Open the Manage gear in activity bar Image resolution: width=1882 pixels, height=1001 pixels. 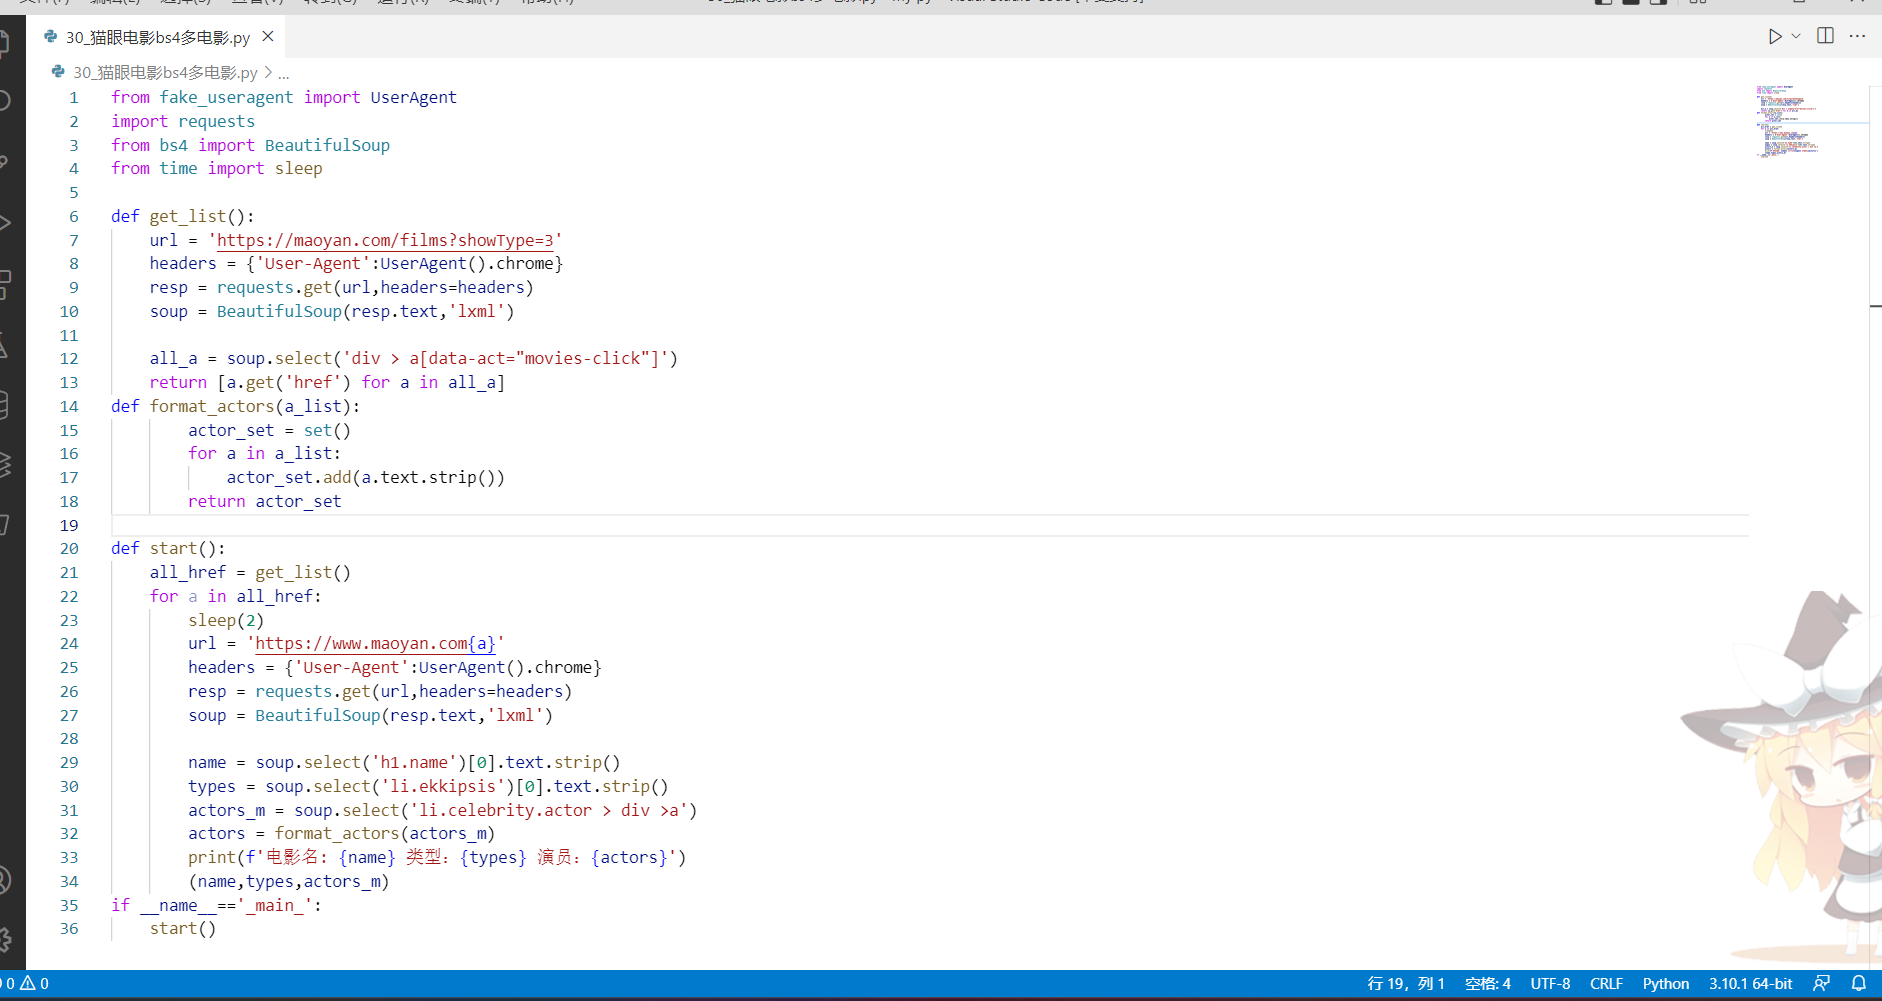[5, 940]
